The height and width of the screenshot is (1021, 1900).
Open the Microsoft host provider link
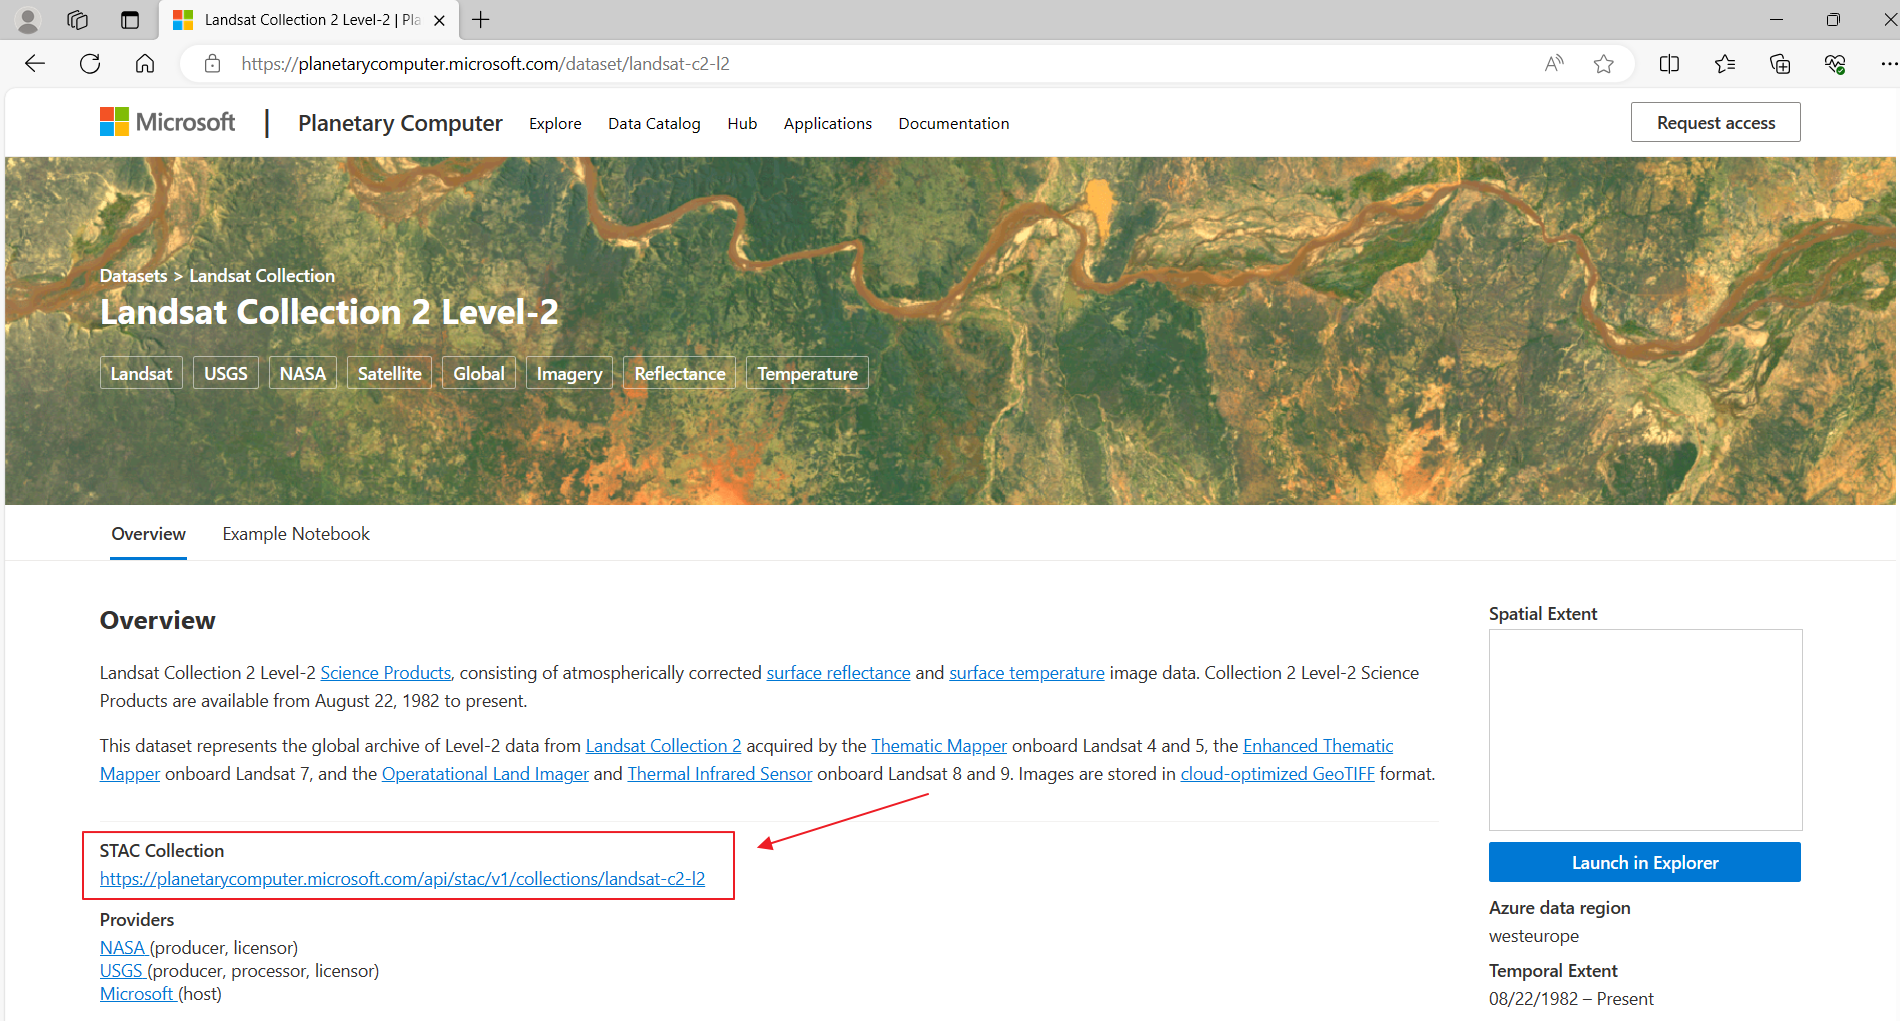[x=138, y=994]
